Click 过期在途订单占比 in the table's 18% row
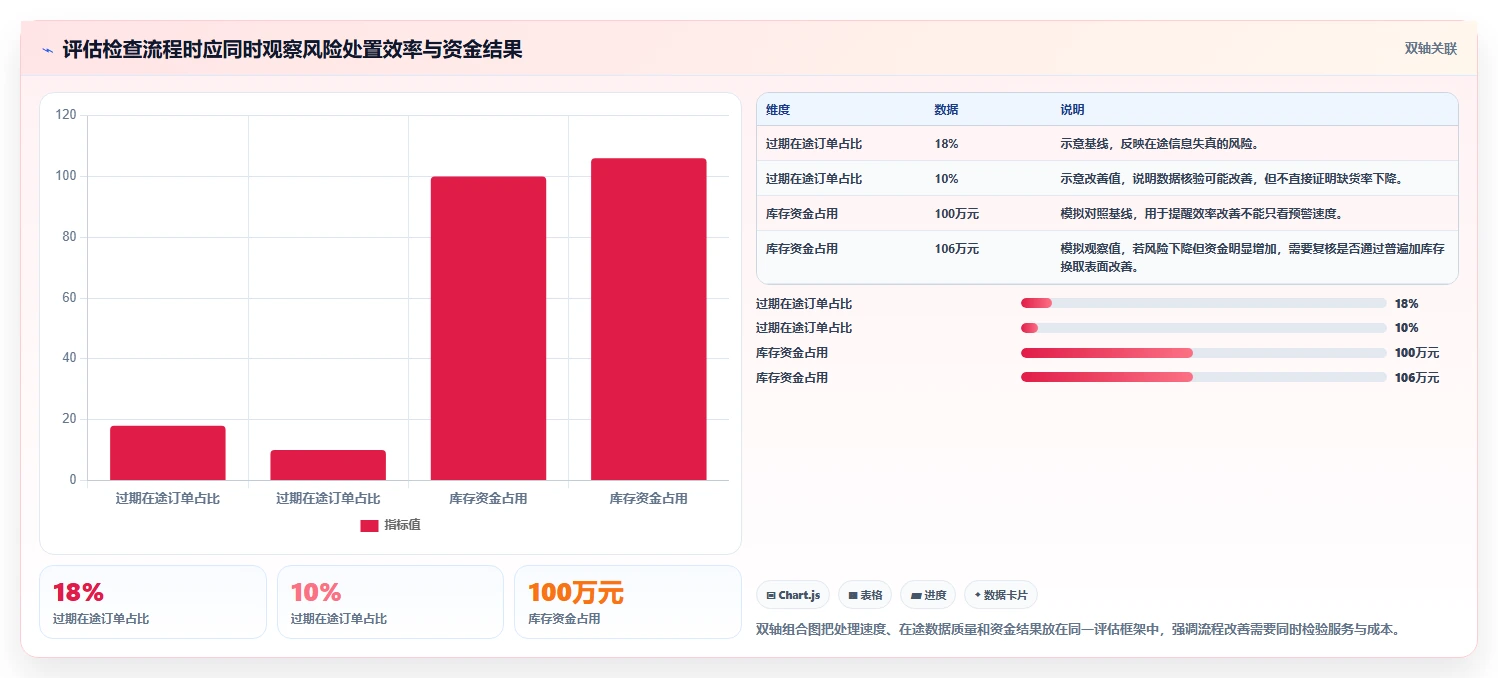The image size is (1498, 678). click(814, 144)
